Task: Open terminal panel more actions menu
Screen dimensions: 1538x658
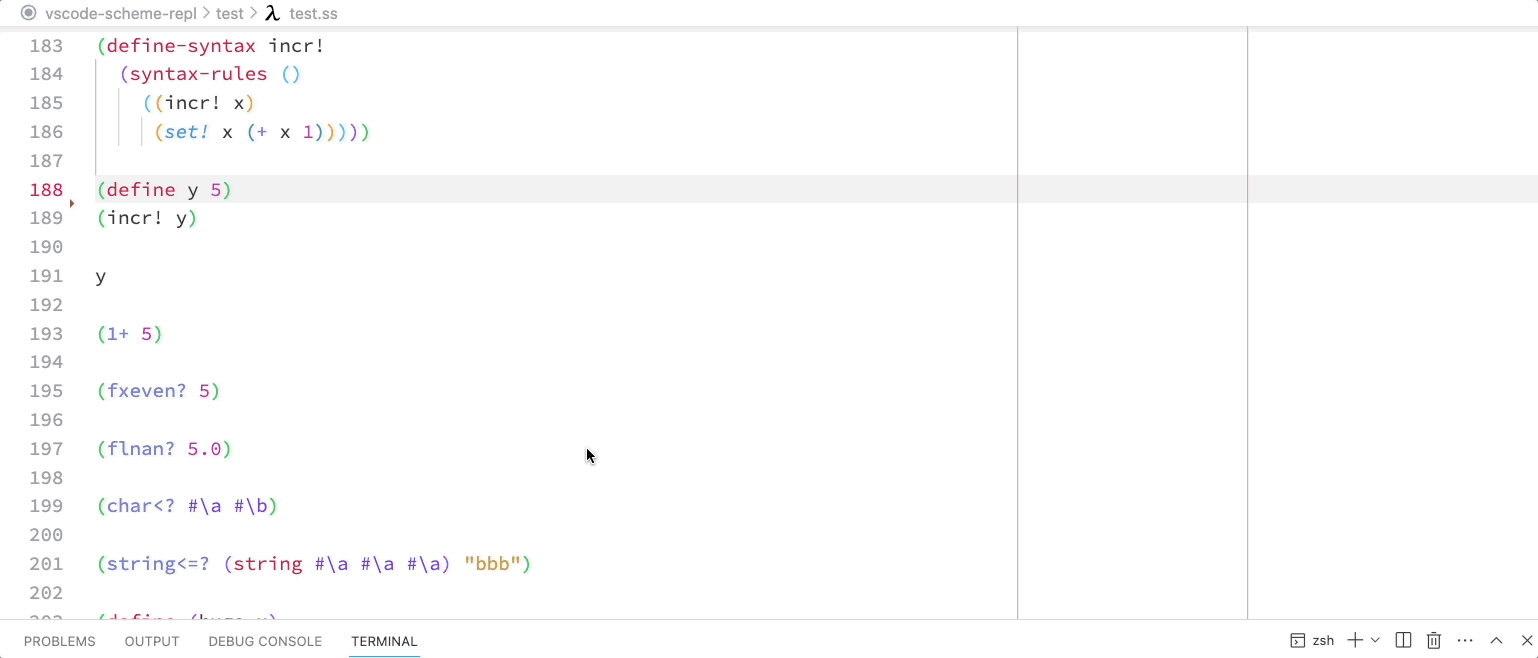Action: 1465,641
